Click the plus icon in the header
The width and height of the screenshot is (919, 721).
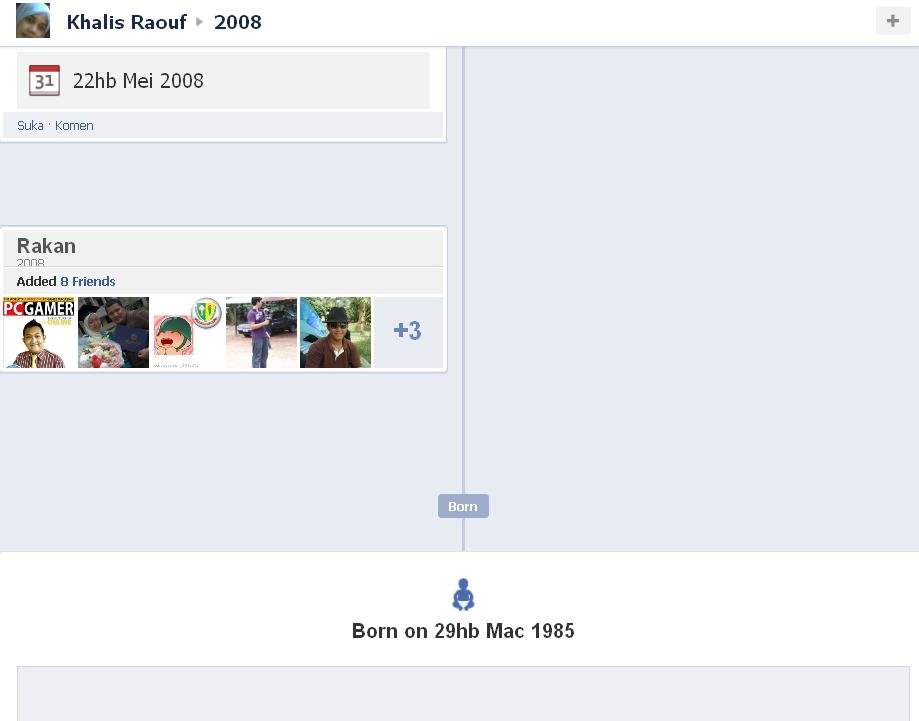point(893,21)
